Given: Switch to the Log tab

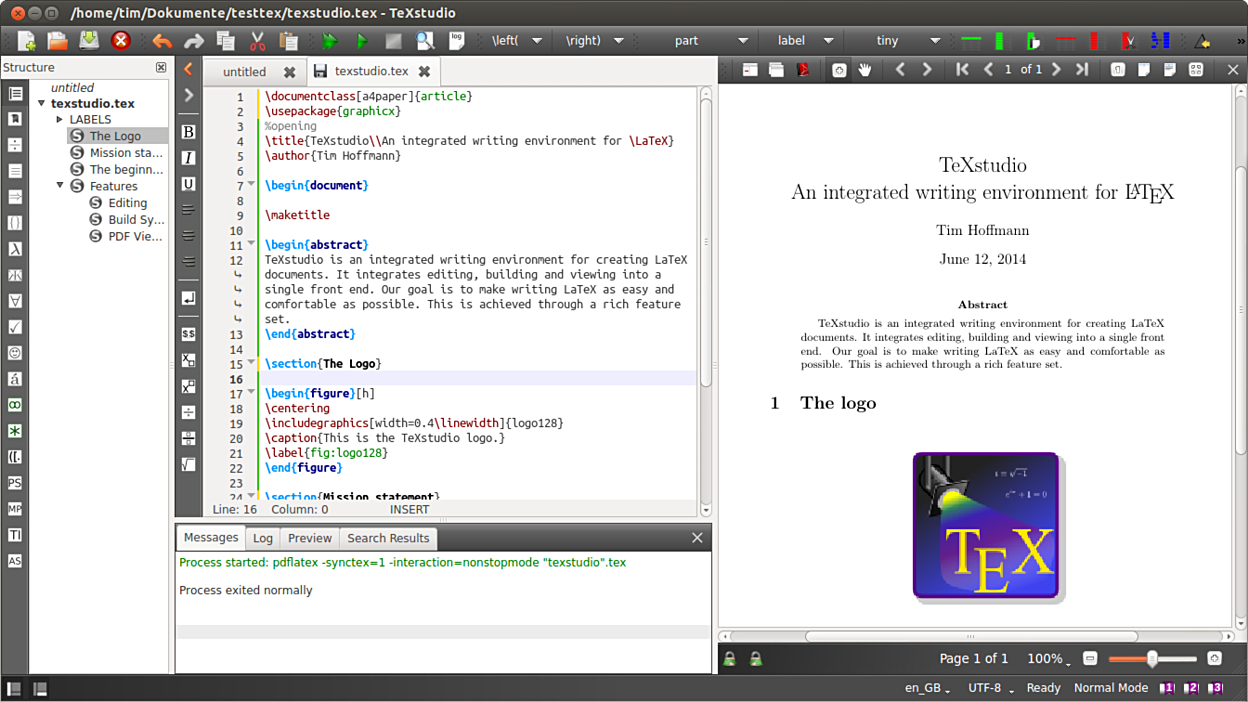Looking at the screenshot, I should 263,538.
